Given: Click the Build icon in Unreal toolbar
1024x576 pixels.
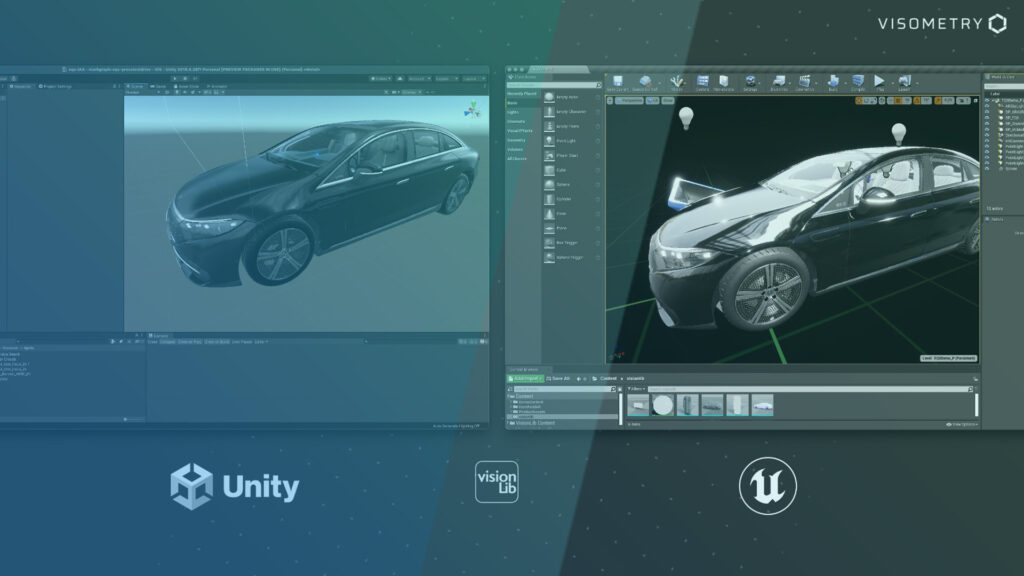Looking at the screenshot, I should click(x=833, y=81).
